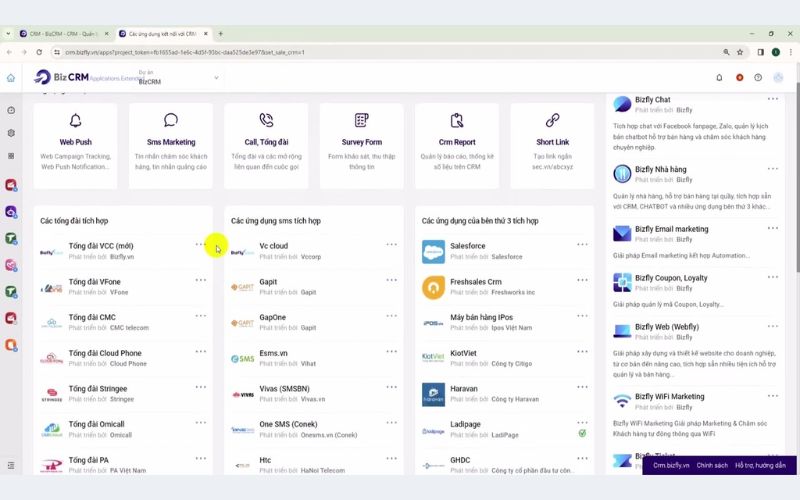Click the Bizfly Web (Webfly) laptop icon
The height and width of the screenshot is (500, 800).
622,332
